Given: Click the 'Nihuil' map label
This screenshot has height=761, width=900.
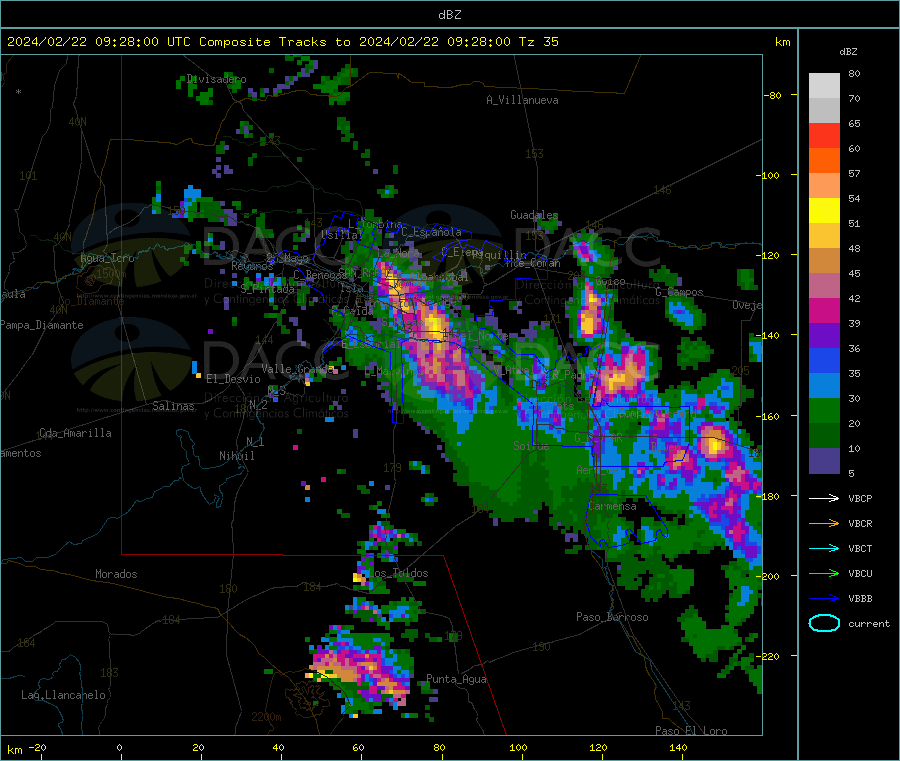Looking at the screenshot, I should [237, 456].
